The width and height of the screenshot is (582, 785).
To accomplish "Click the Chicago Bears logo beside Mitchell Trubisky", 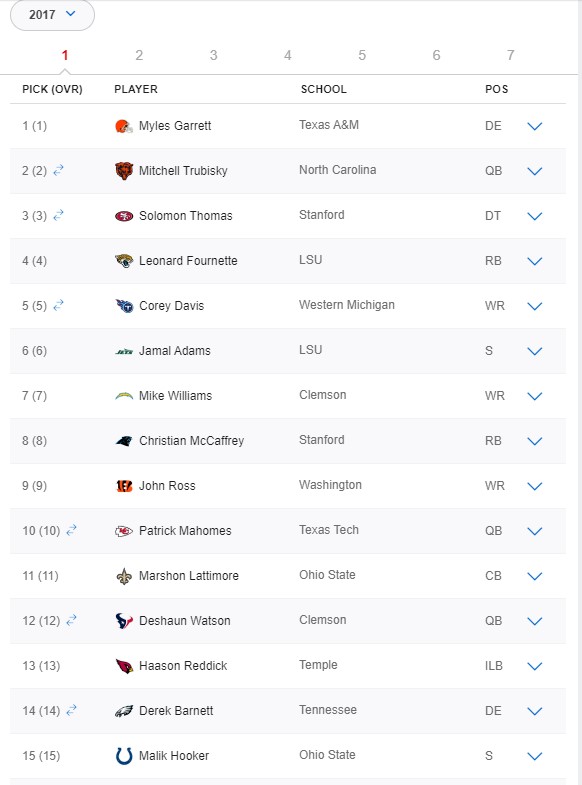I will click(124, 171).
